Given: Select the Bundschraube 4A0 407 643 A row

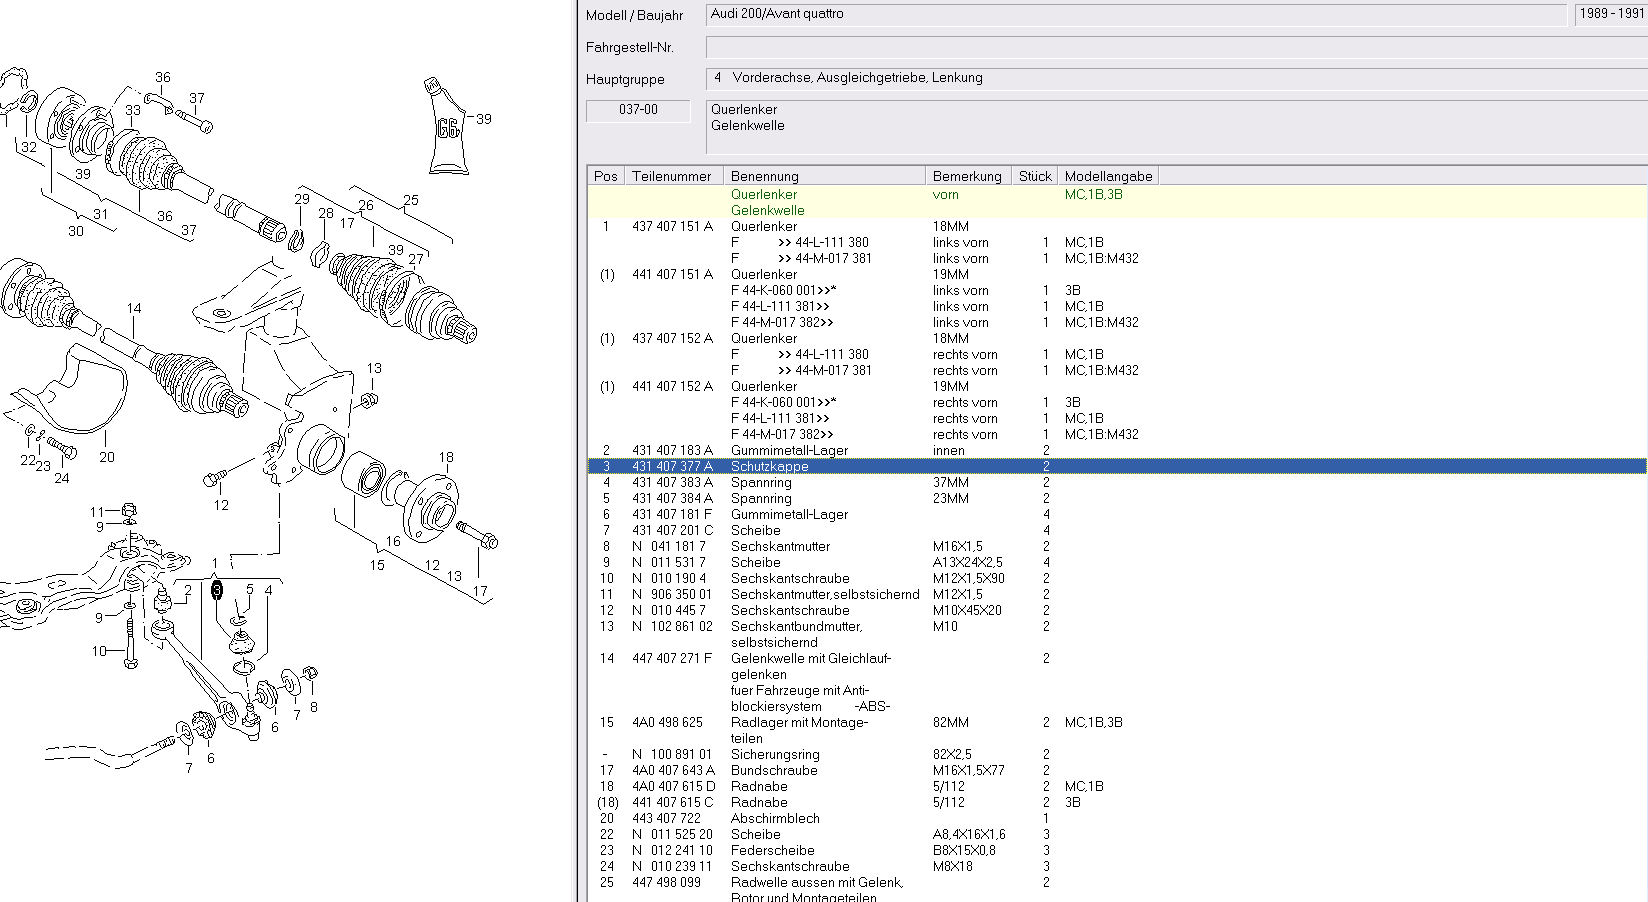Looking at the screenshot, I should [774, 770].
